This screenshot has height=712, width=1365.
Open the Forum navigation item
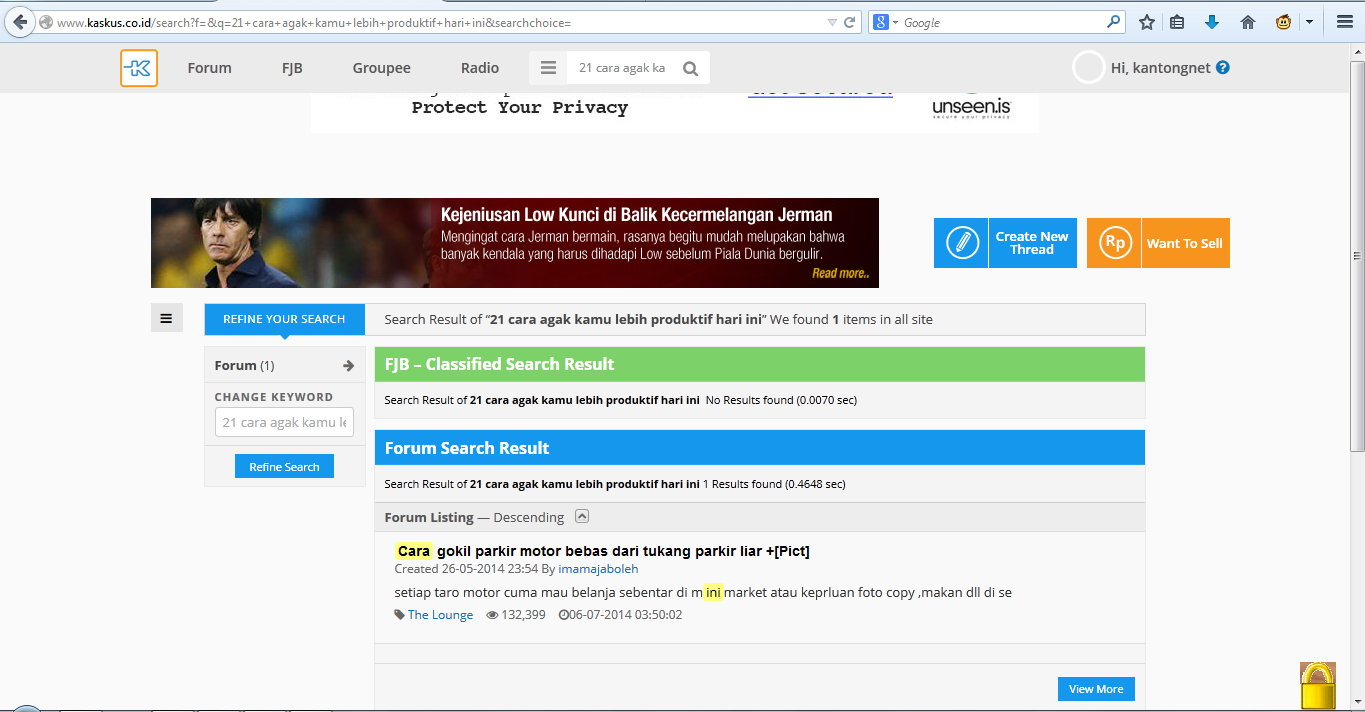[209, 68]
